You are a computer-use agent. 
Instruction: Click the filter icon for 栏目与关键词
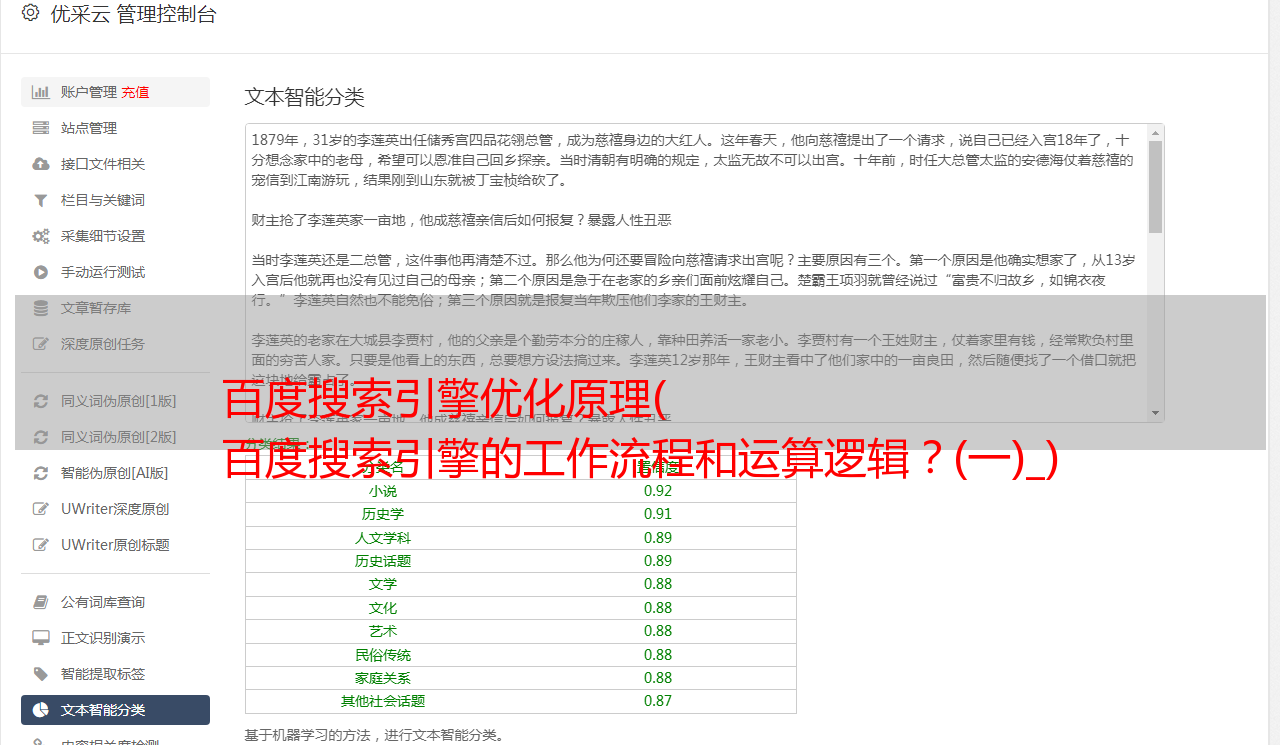tap(41, 200)
